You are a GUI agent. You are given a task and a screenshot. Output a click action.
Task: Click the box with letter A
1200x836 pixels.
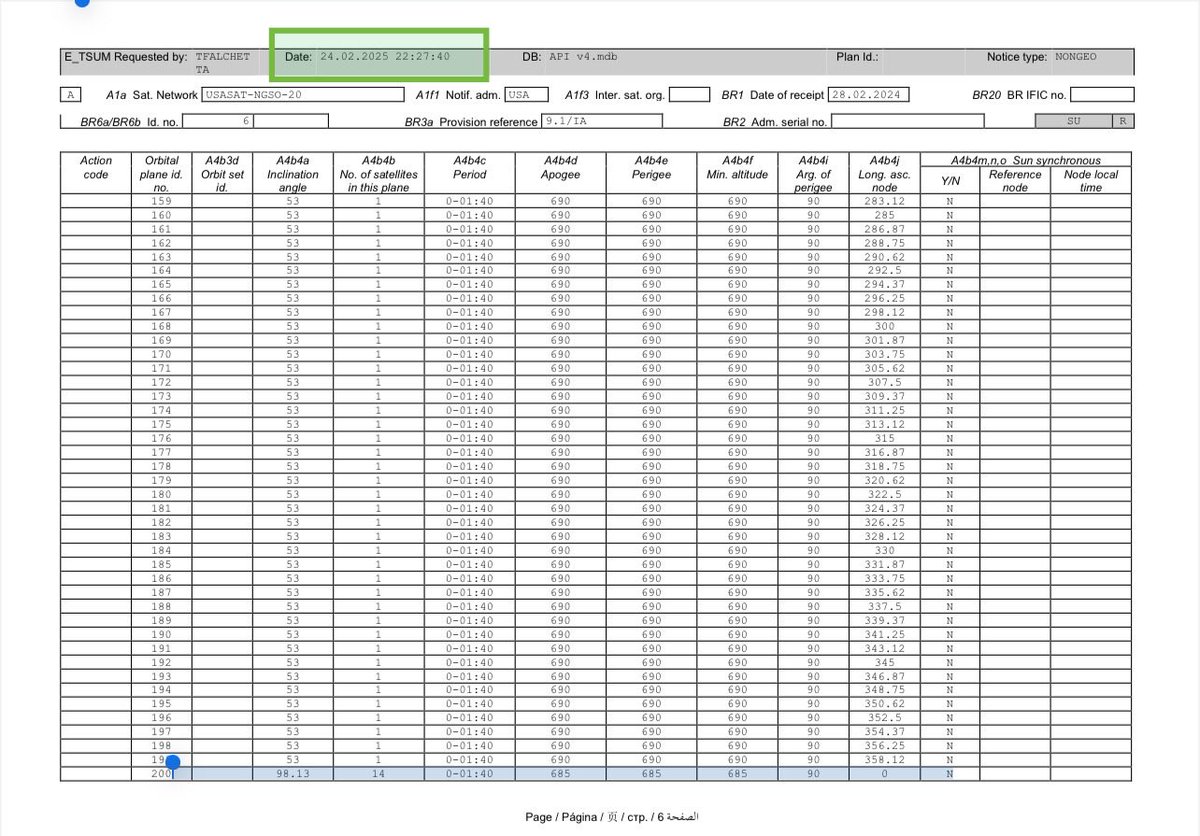(70, 95)
